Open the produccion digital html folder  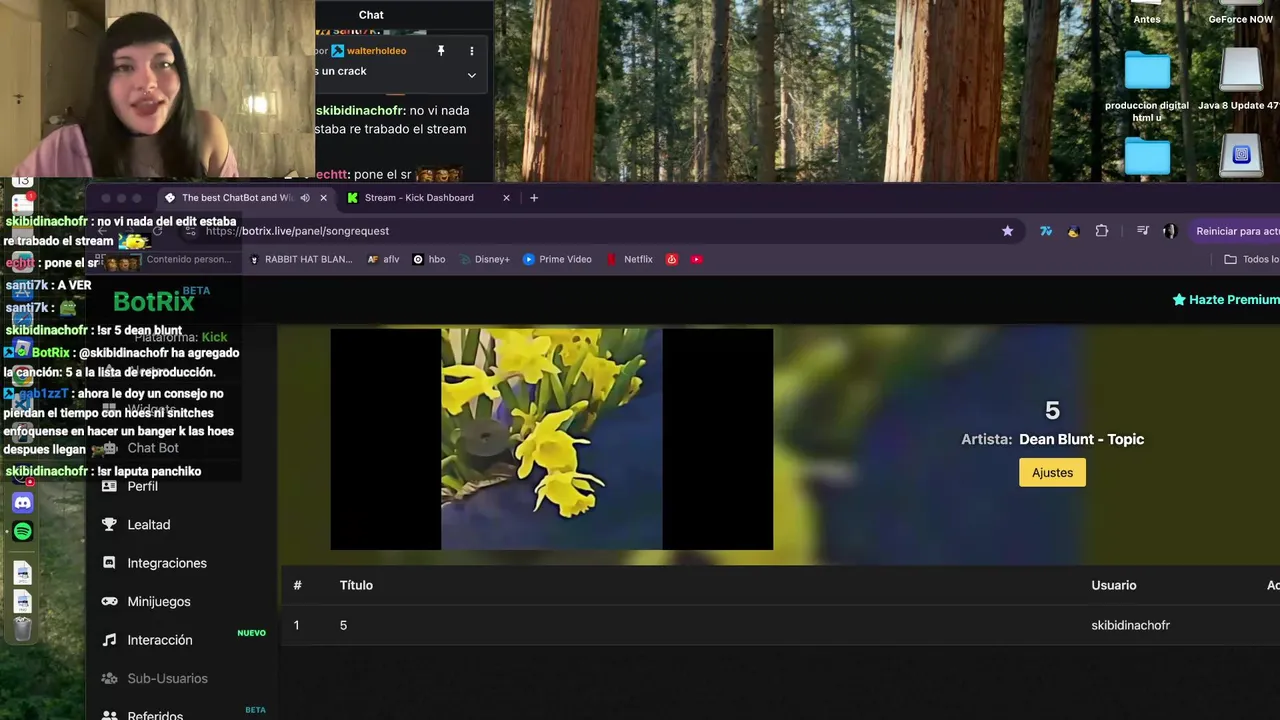click(x=1147, y=87)
